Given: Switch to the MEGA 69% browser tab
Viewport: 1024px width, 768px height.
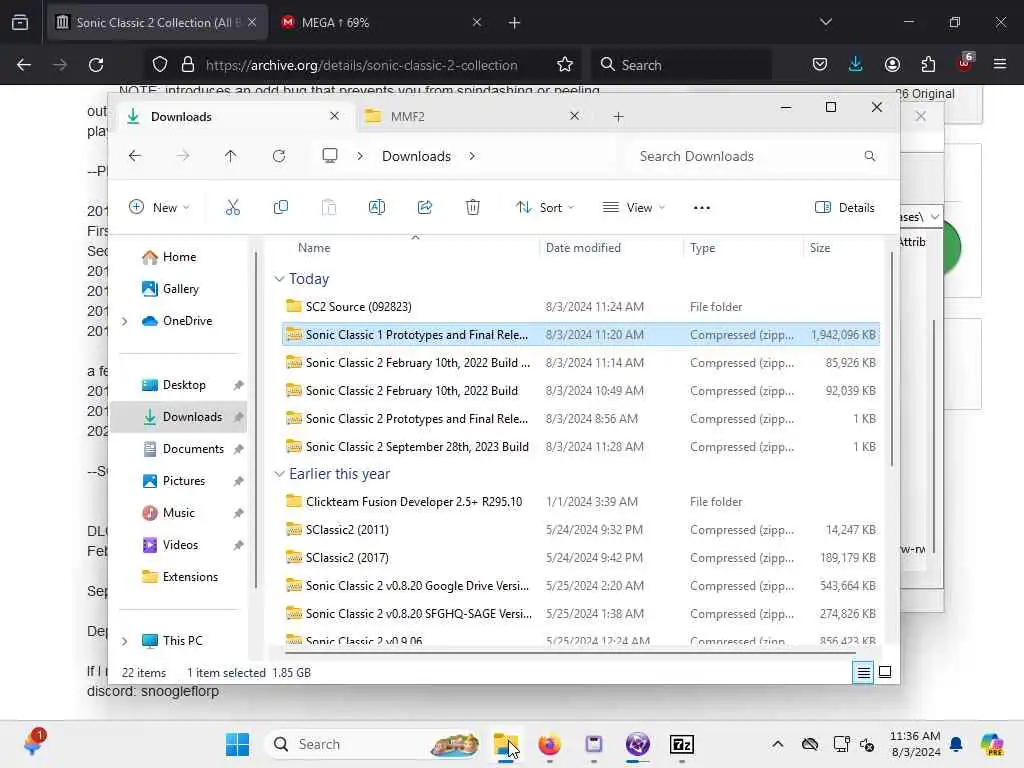Looking at the screenshot, I should 382,22.
